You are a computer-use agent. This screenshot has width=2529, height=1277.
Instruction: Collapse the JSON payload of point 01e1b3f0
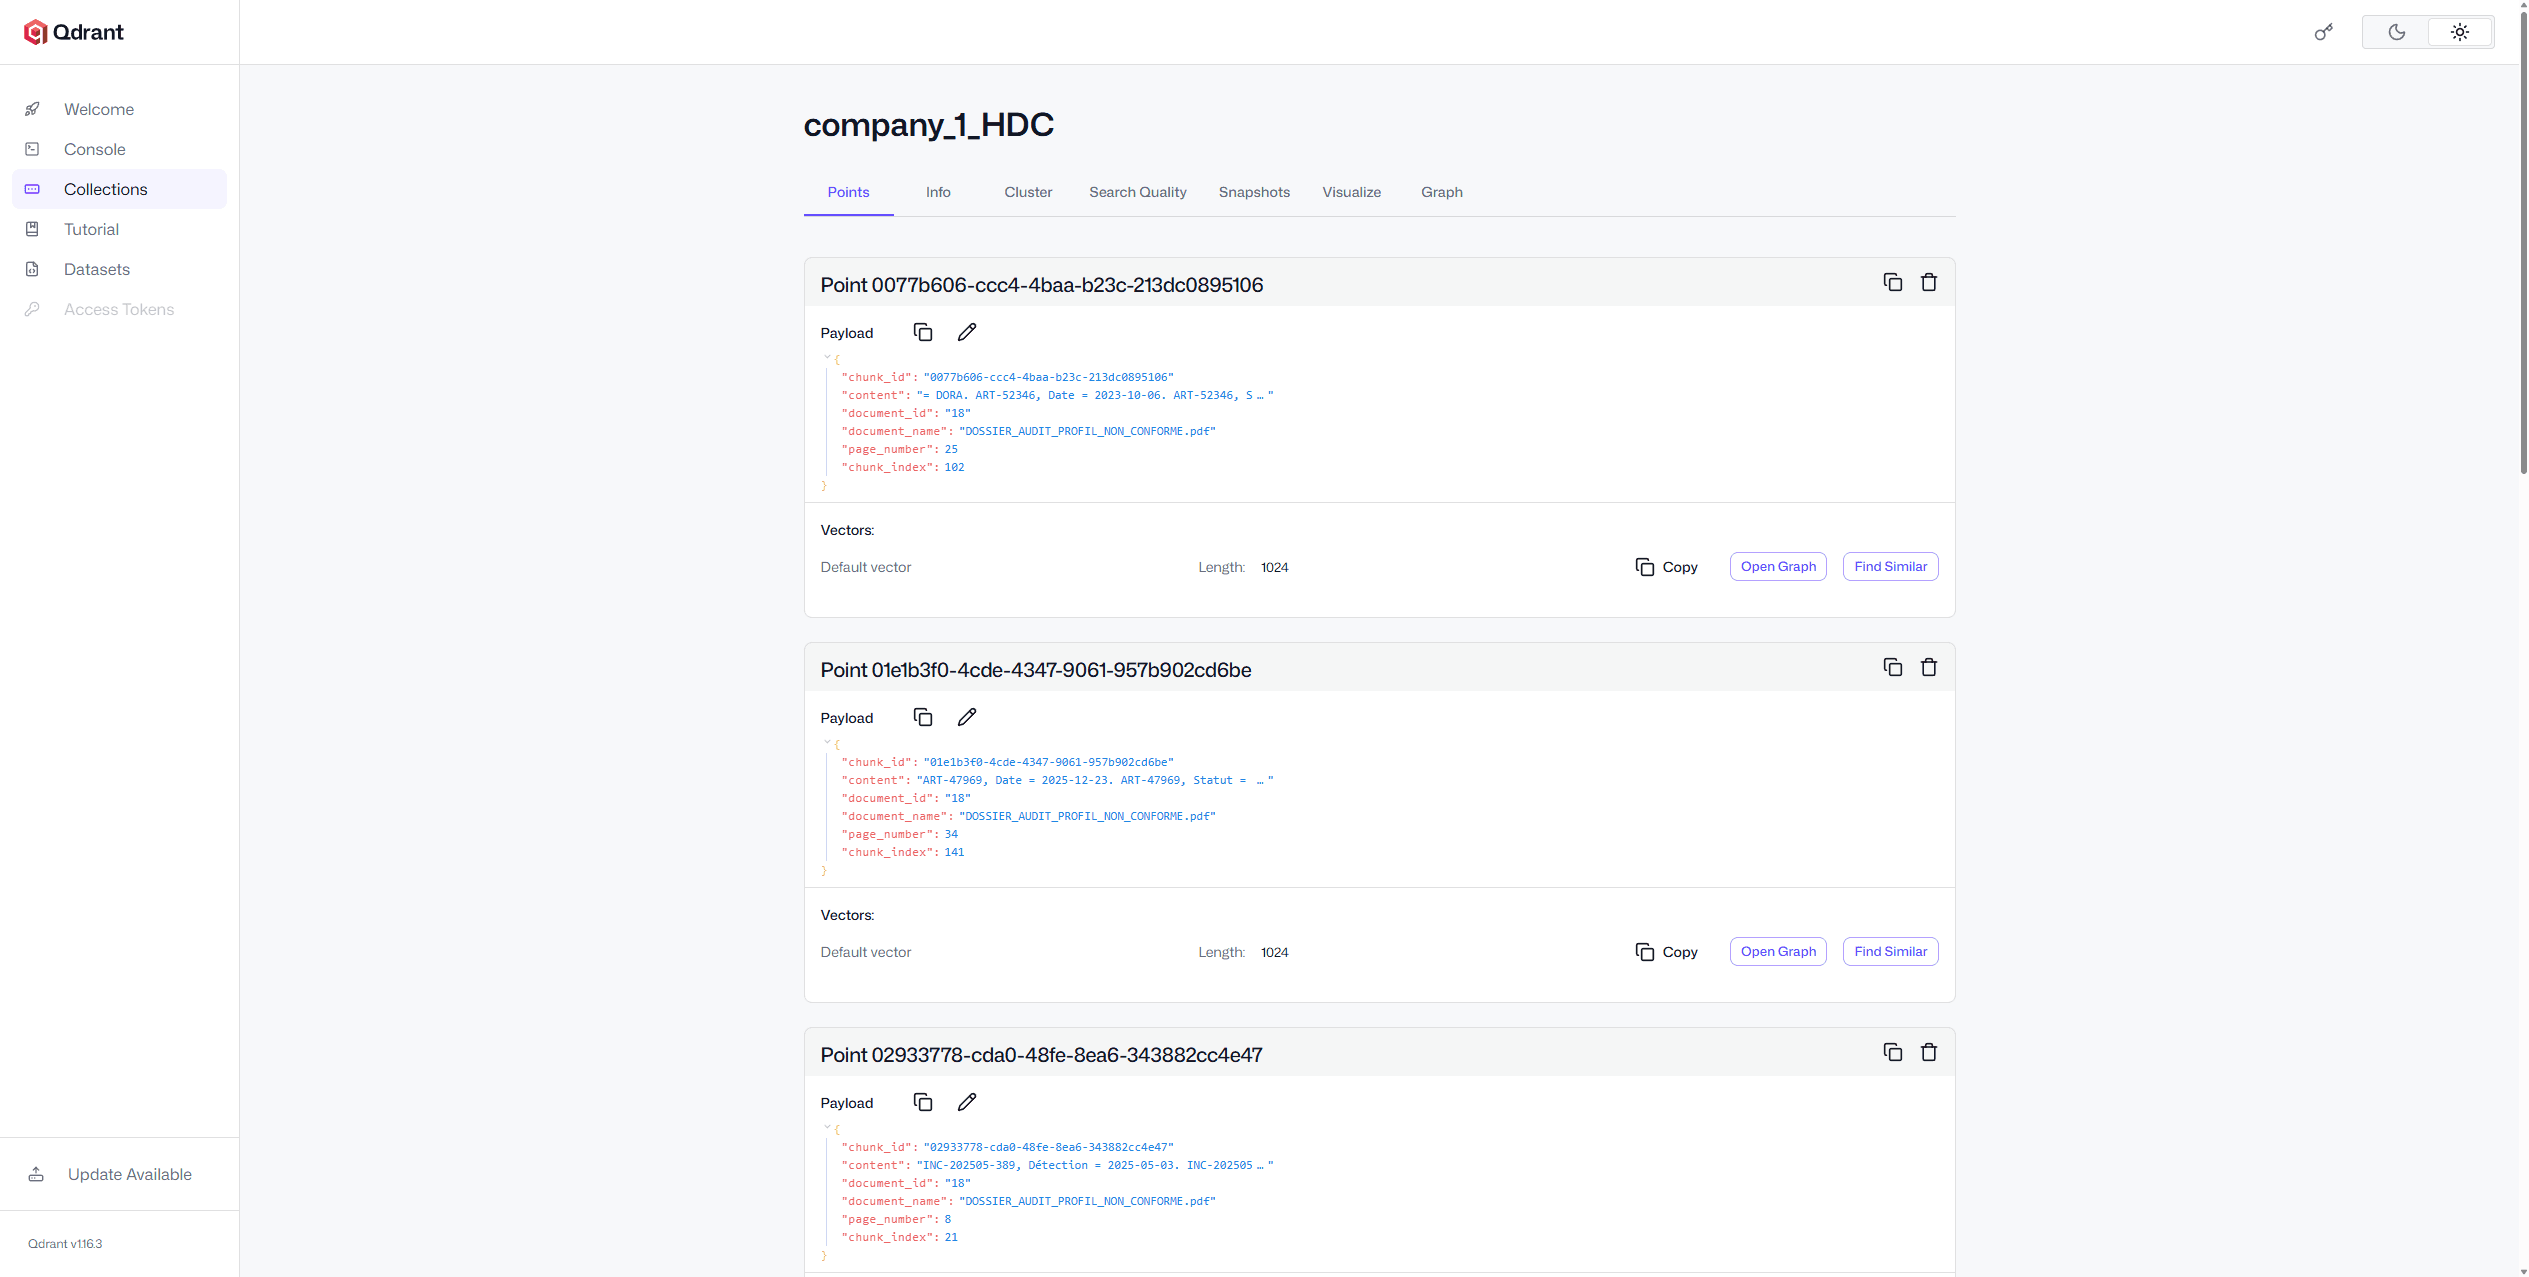(x=825, y=743)
